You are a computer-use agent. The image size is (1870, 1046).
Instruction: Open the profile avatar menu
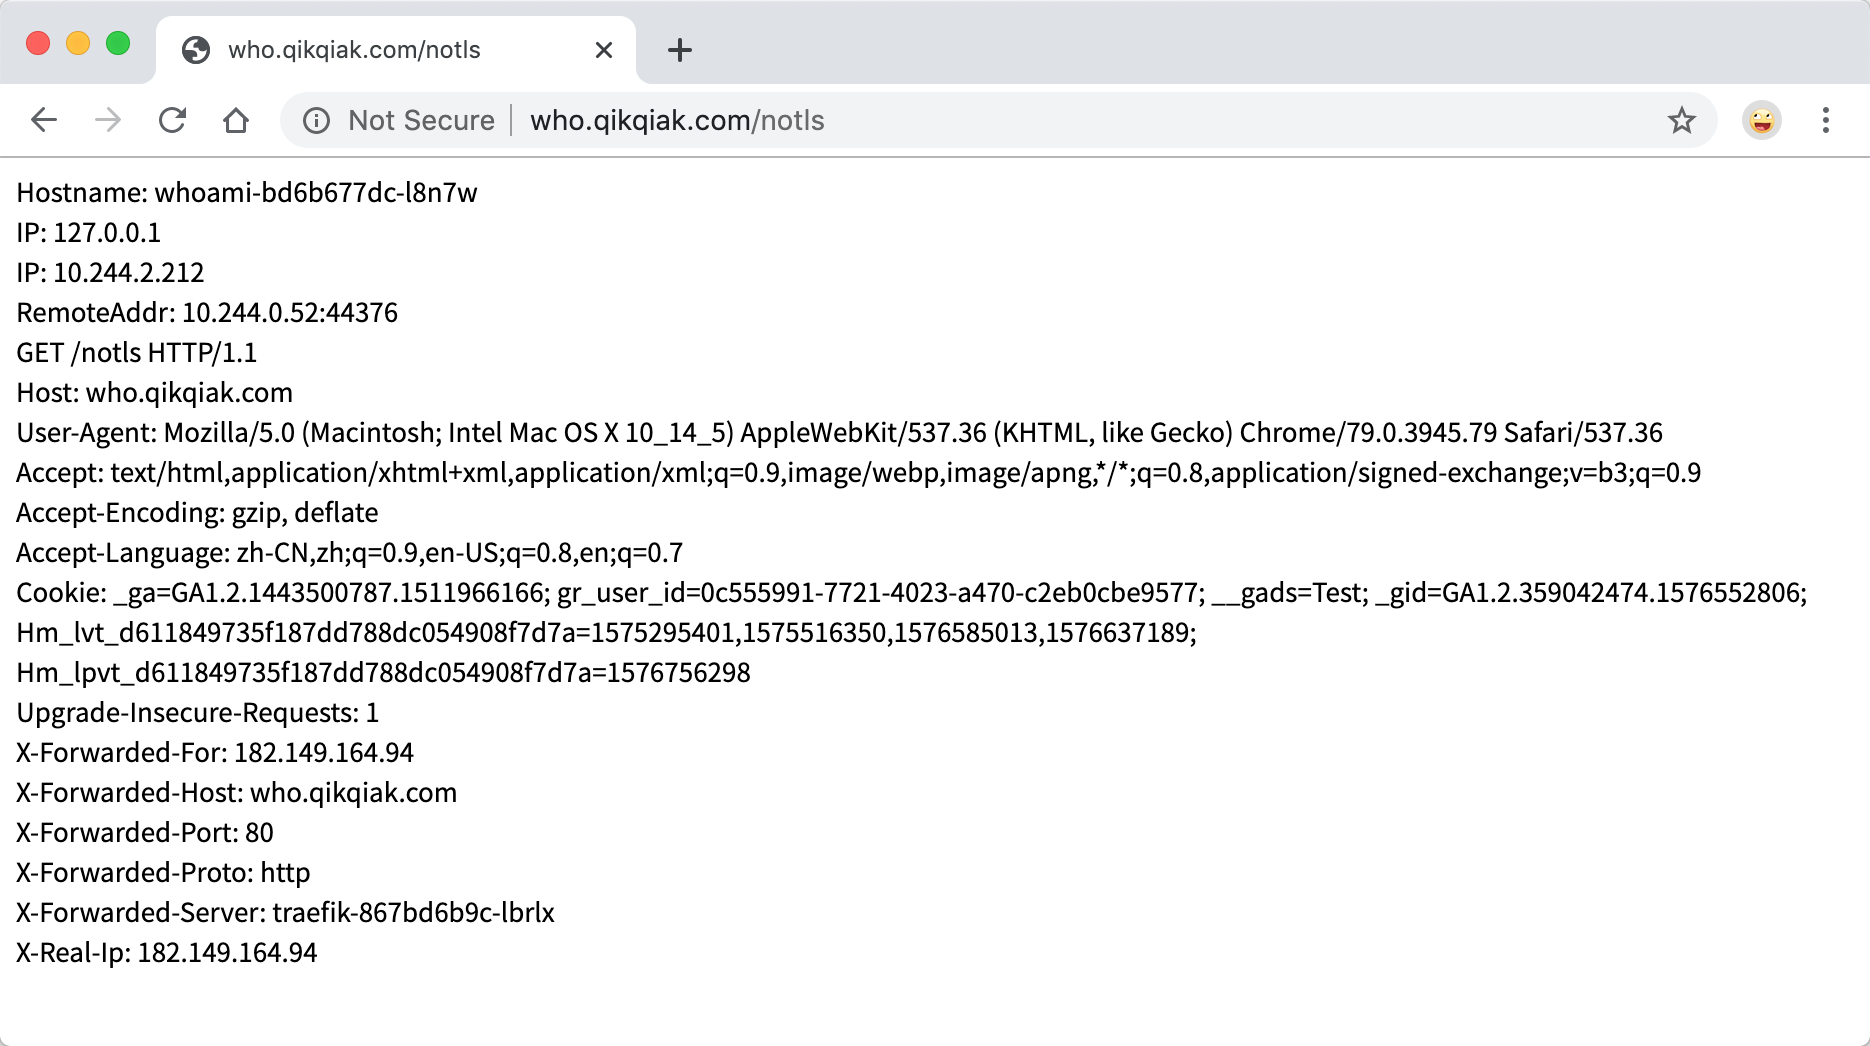click(1762, 120)
